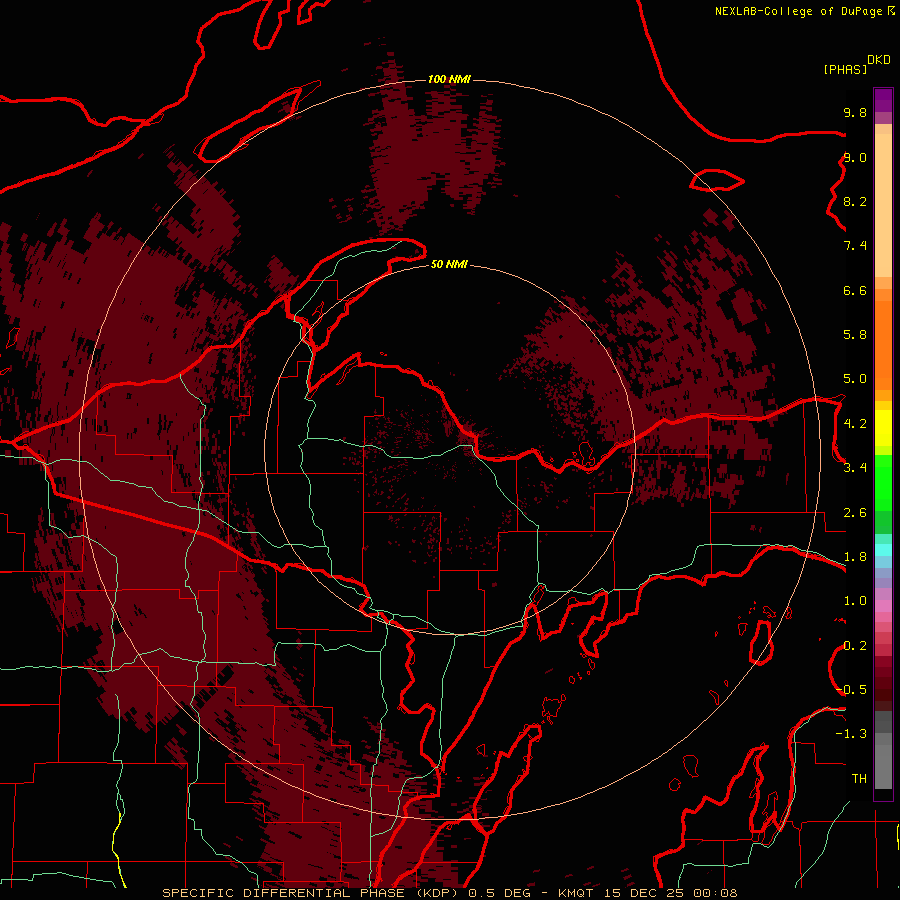Click the 9.0 value on color scale

click(x=855, y=157)
